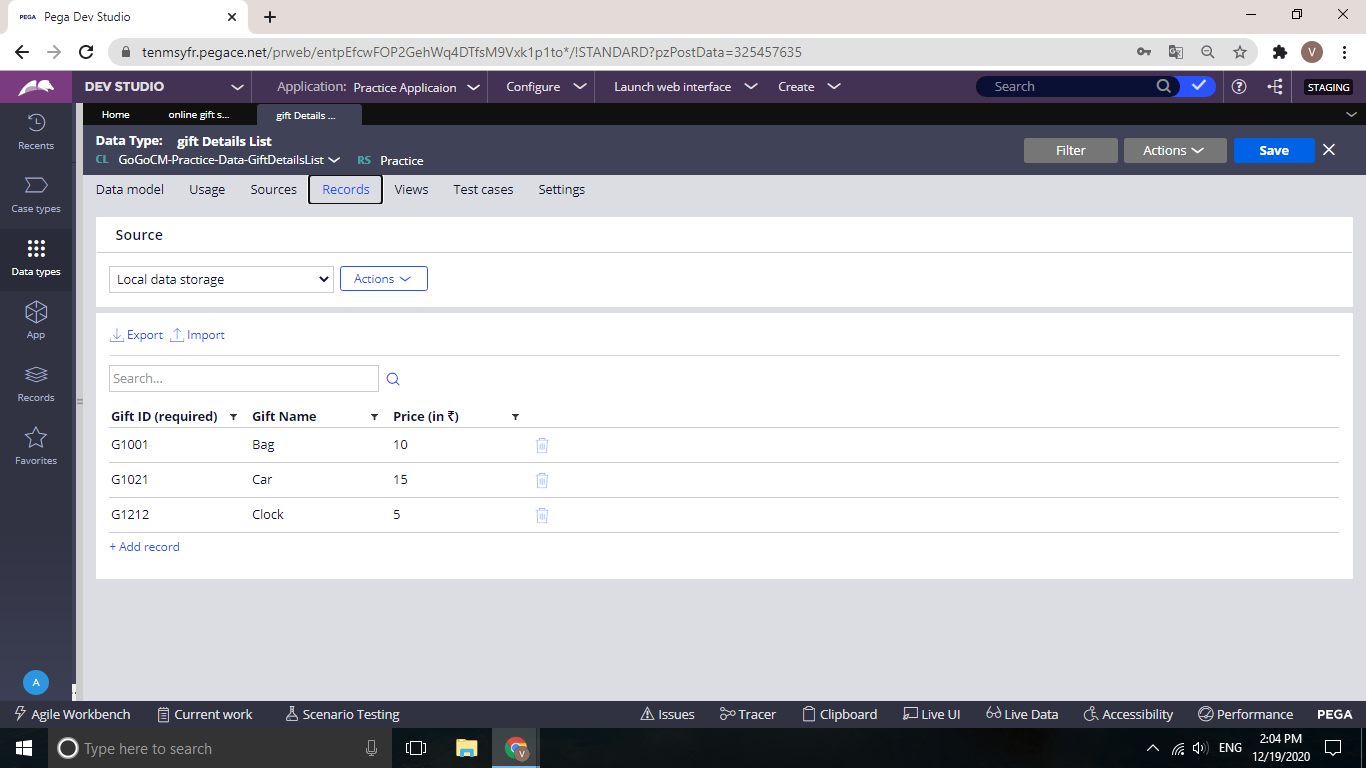Click the Pega logo icon

(x=36, y=87)
